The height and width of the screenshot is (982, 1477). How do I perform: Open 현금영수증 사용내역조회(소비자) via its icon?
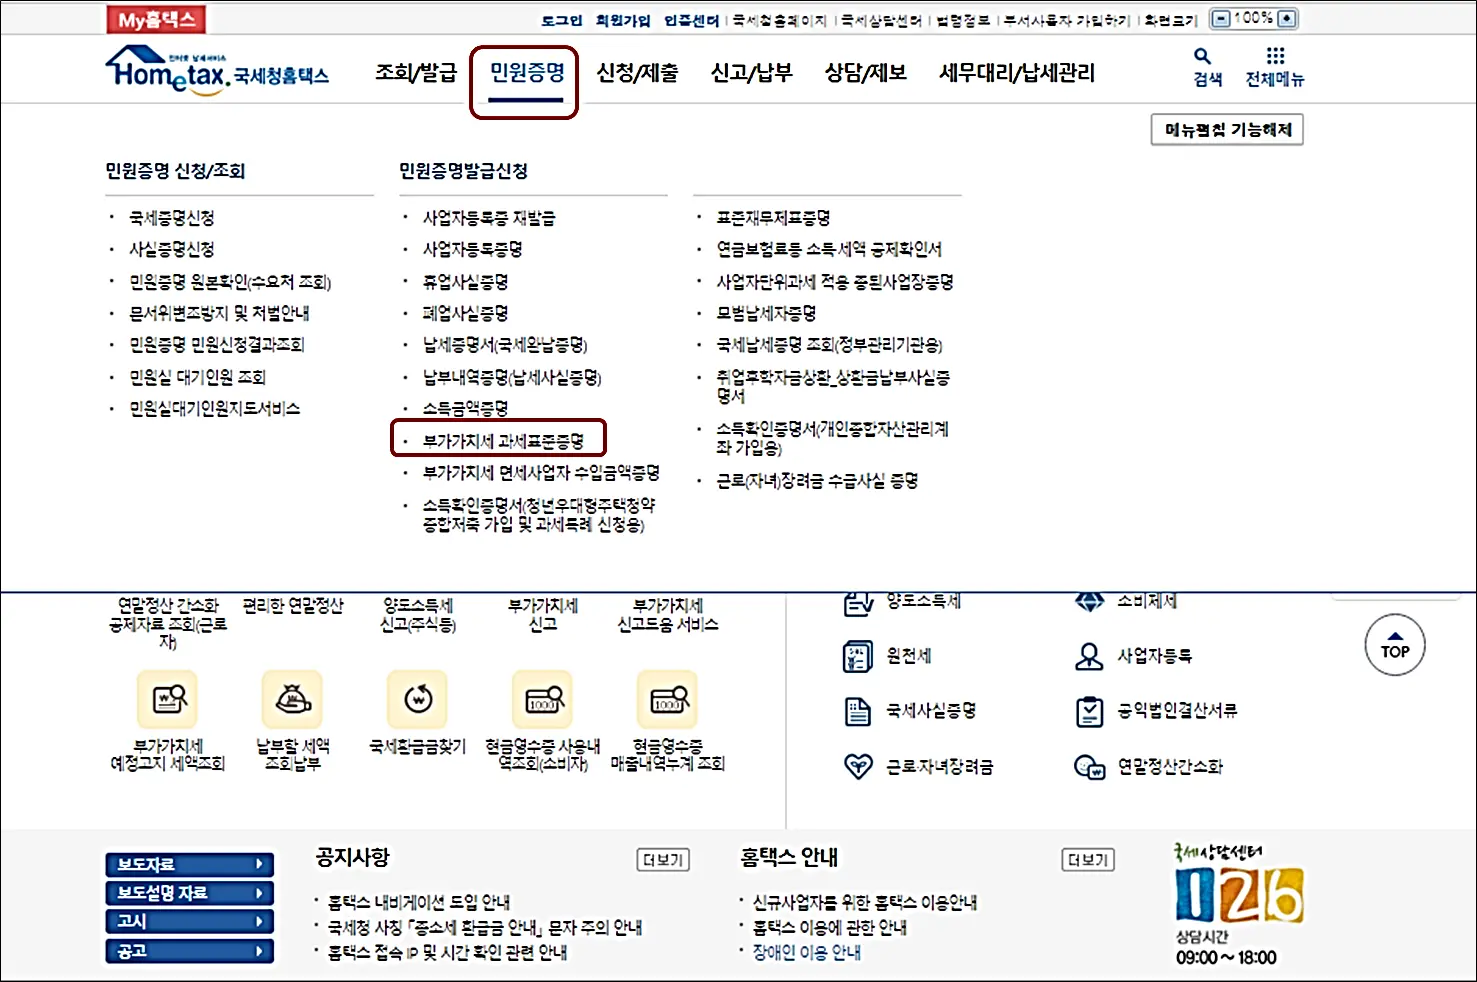543,700
